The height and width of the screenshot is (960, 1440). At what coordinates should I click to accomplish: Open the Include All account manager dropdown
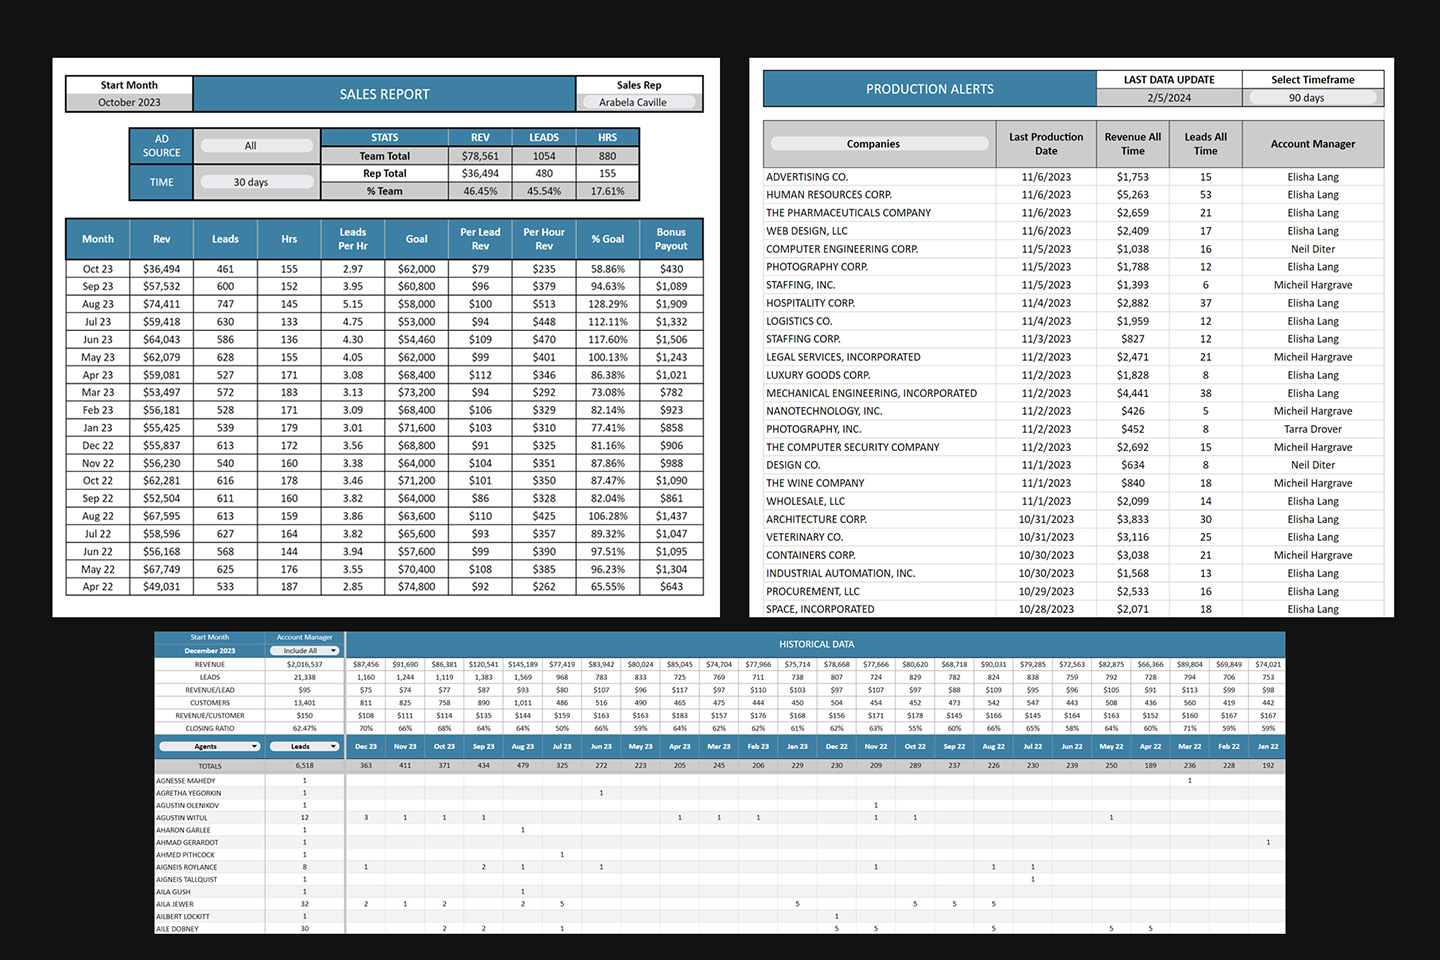[304, 651]
